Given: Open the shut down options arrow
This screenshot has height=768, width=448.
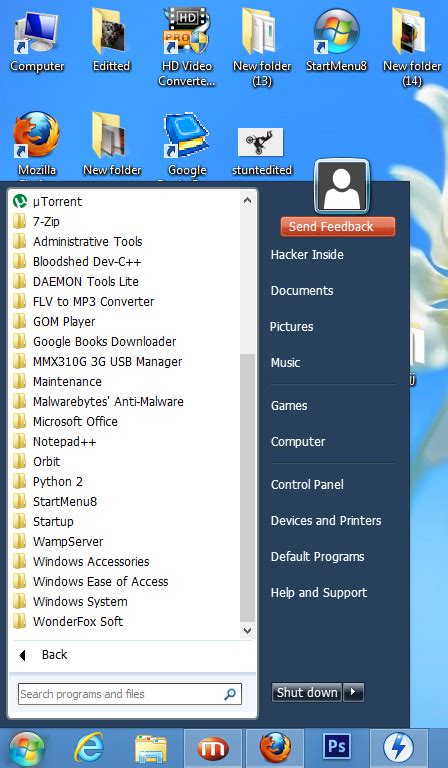Looking at the screenshot, I should coord(354,693).
